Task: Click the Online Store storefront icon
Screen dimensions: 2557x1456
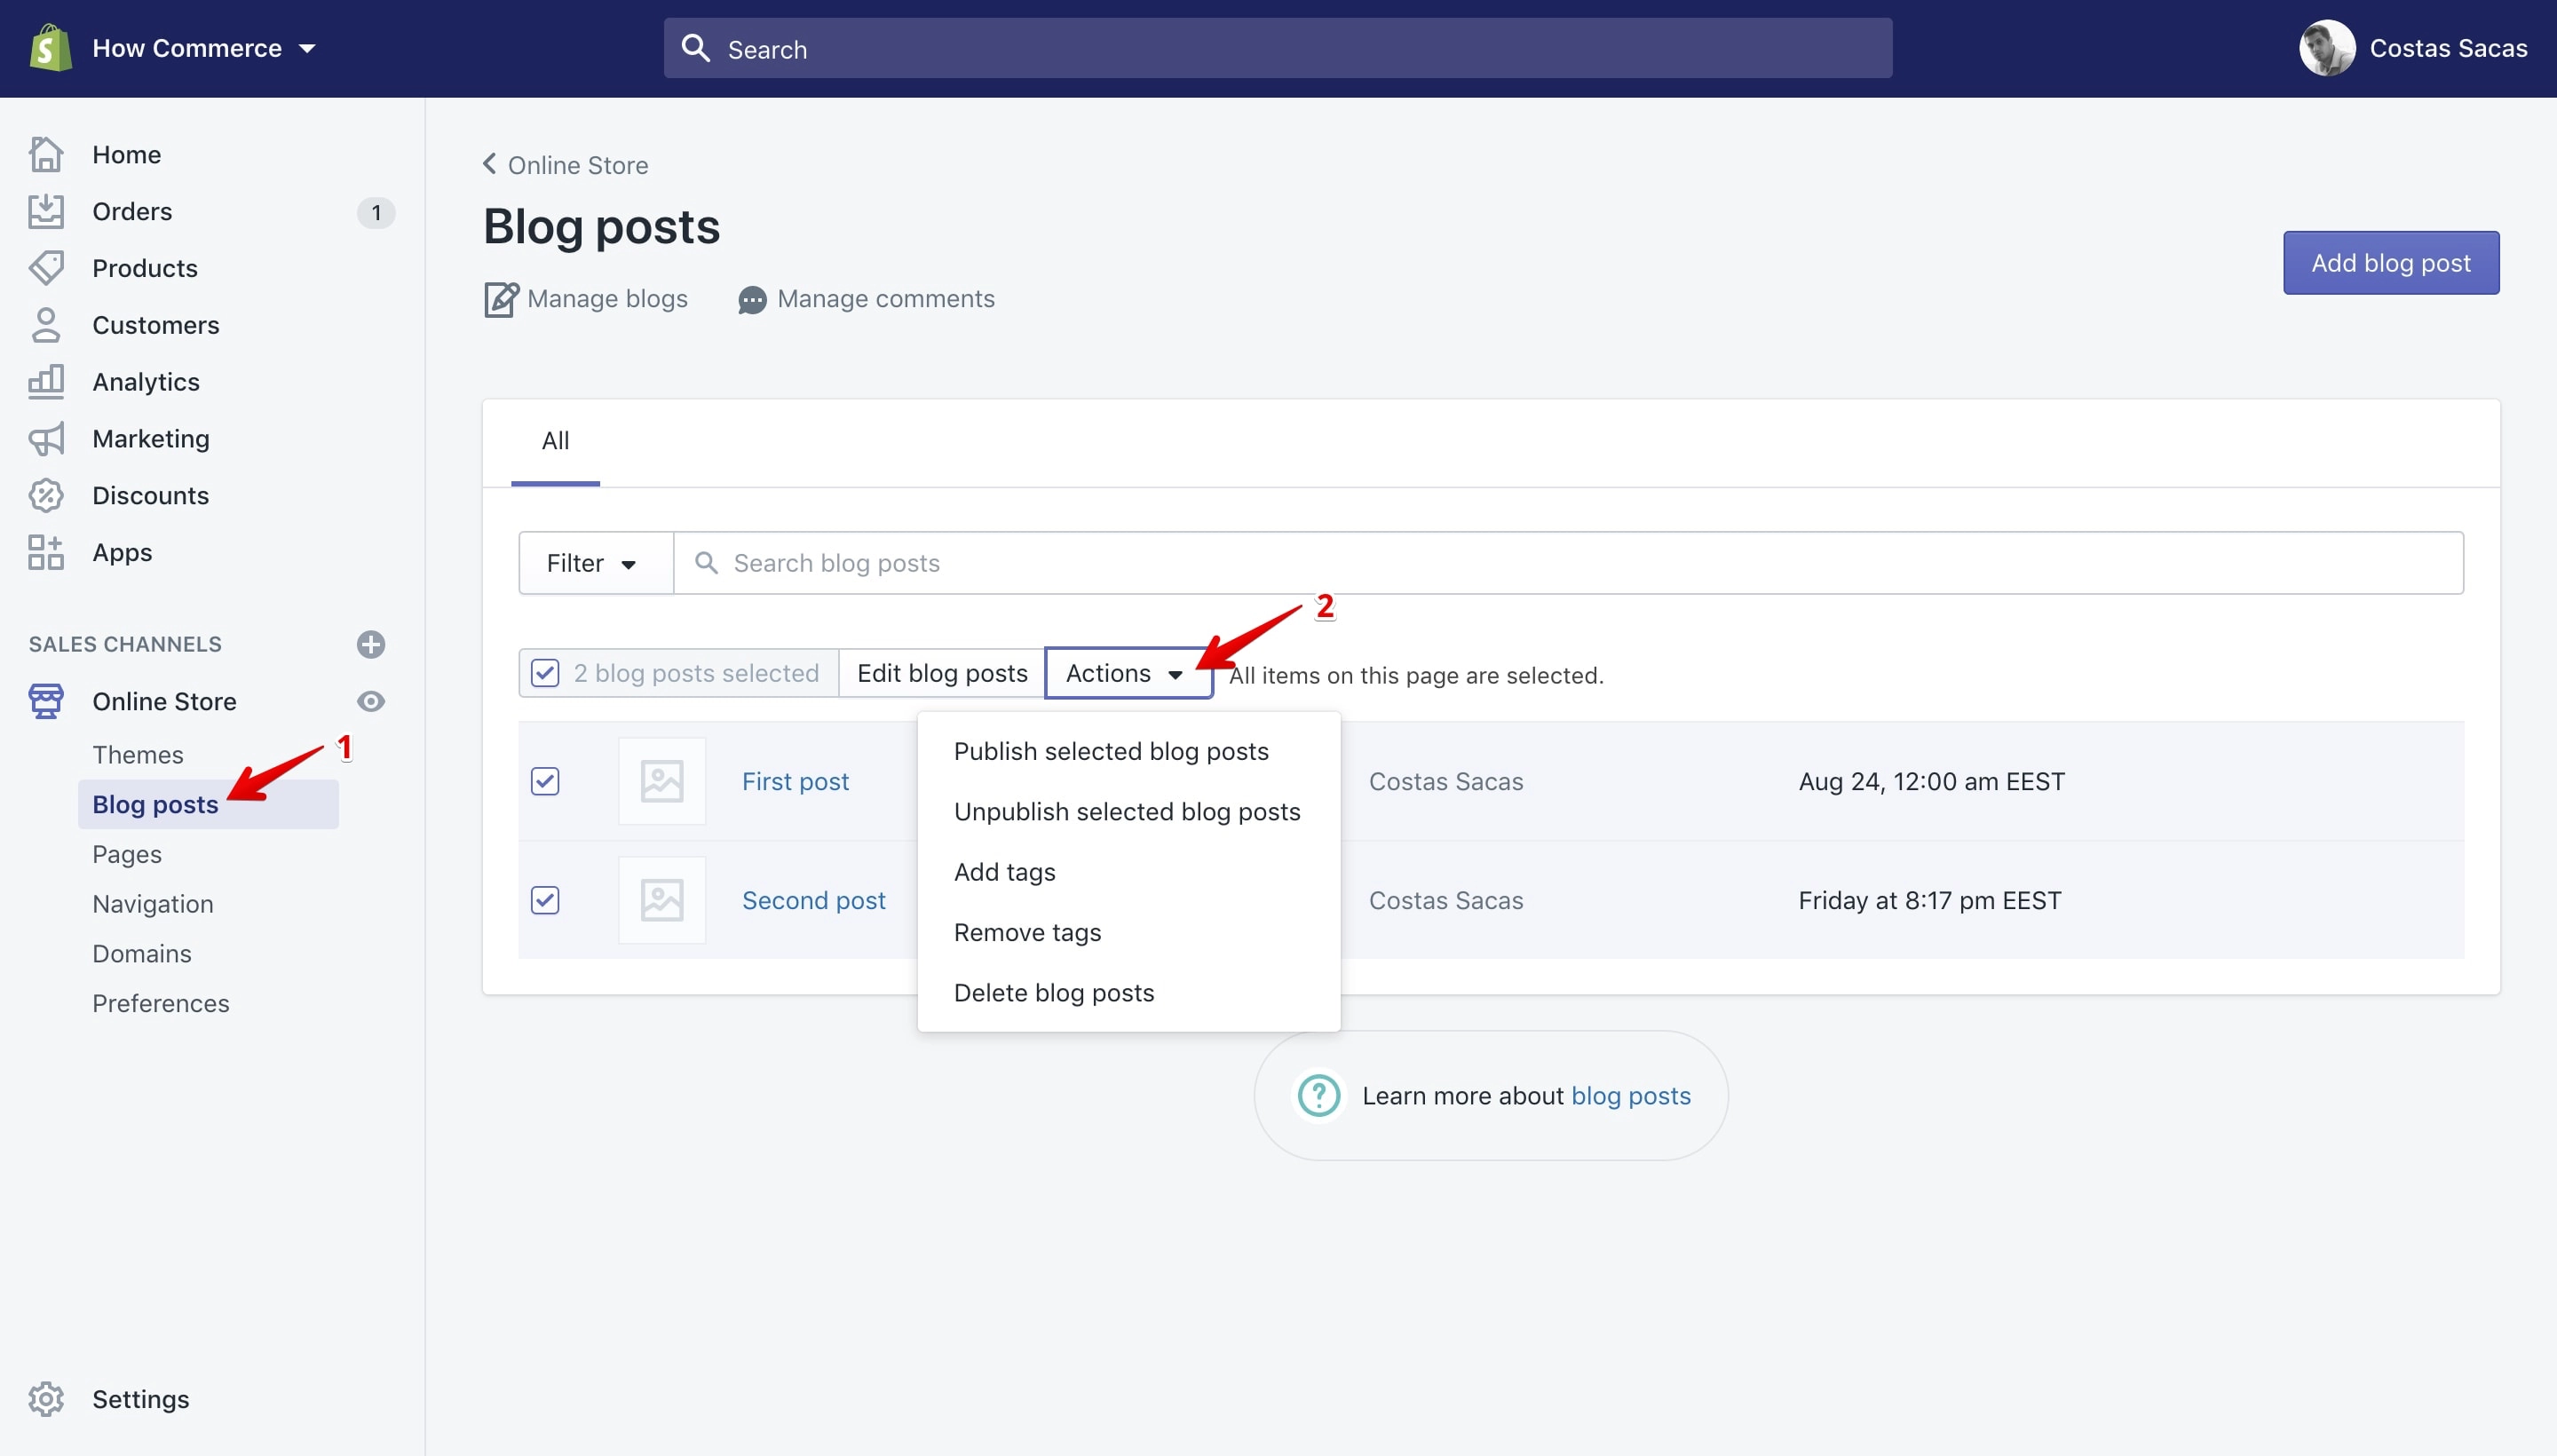Action: point(46,701)
